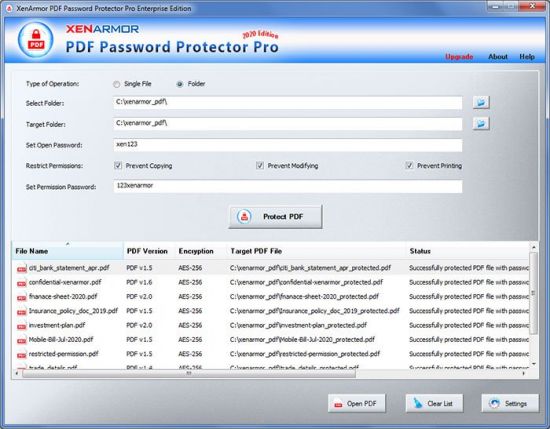The height and width of the screenshot is (429, 550).
Task: Select Mobile-Bill-Jul-2020.pdf file name
Action: pos(61,340)
